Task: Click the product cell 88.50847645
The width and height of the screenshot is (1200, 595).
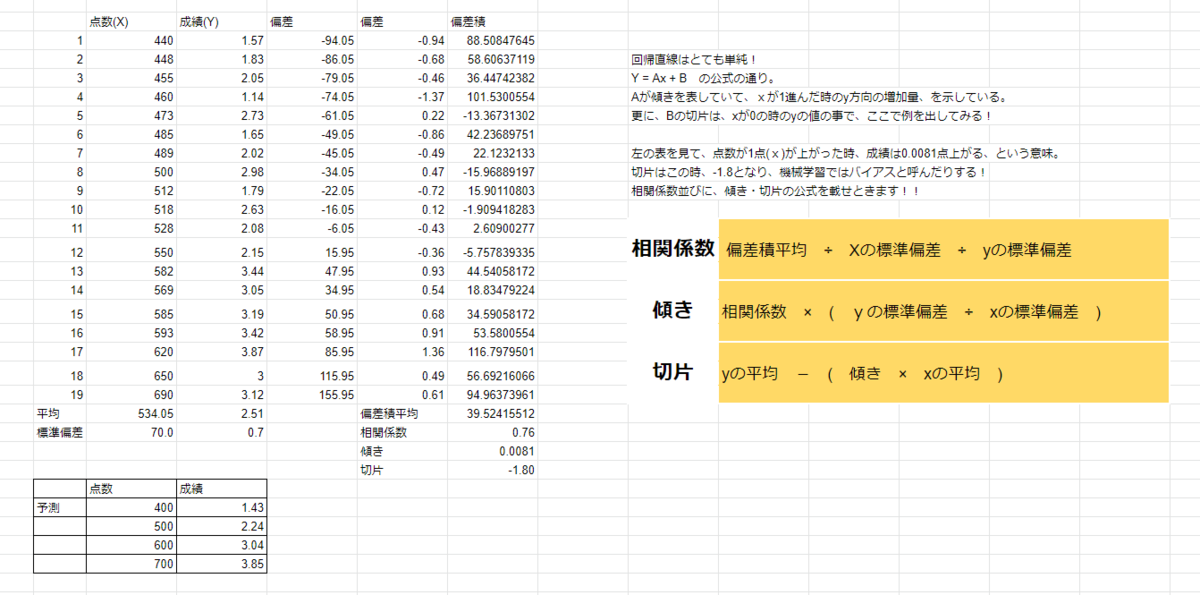Action: click(x=492, y=40)
